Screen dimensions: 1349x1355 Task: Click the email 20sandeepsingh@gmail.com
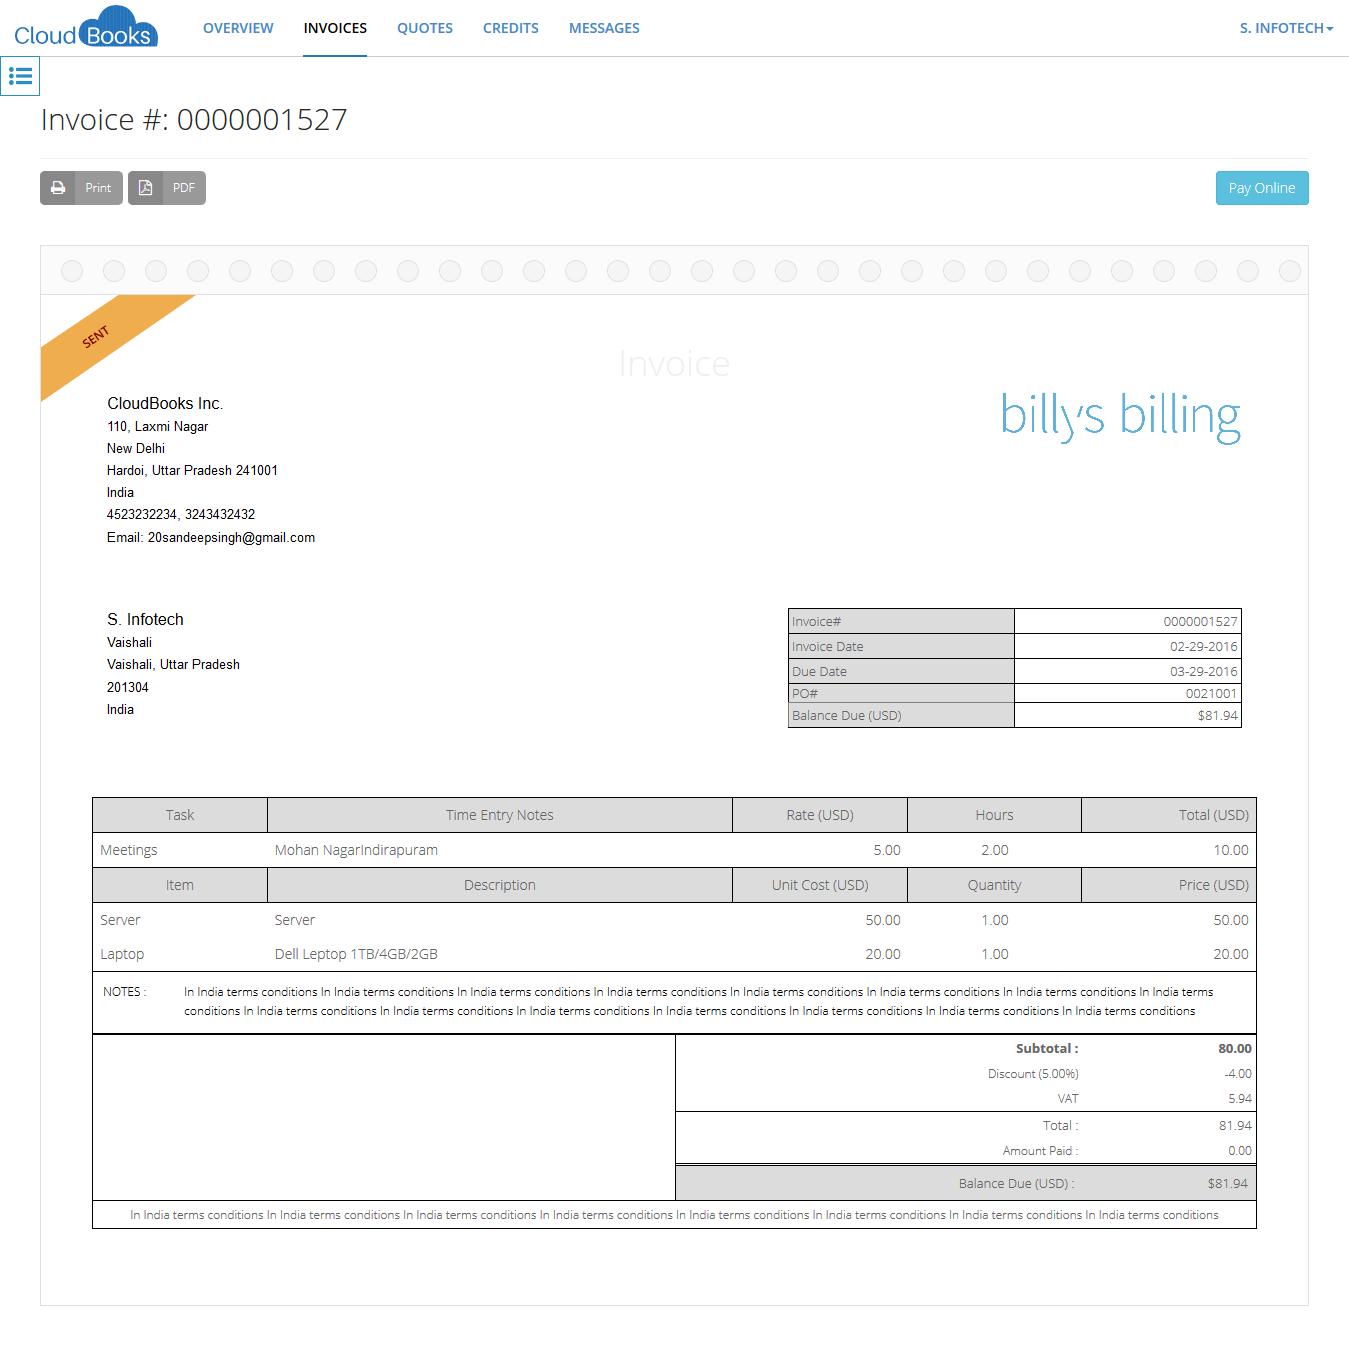(231, 538)
